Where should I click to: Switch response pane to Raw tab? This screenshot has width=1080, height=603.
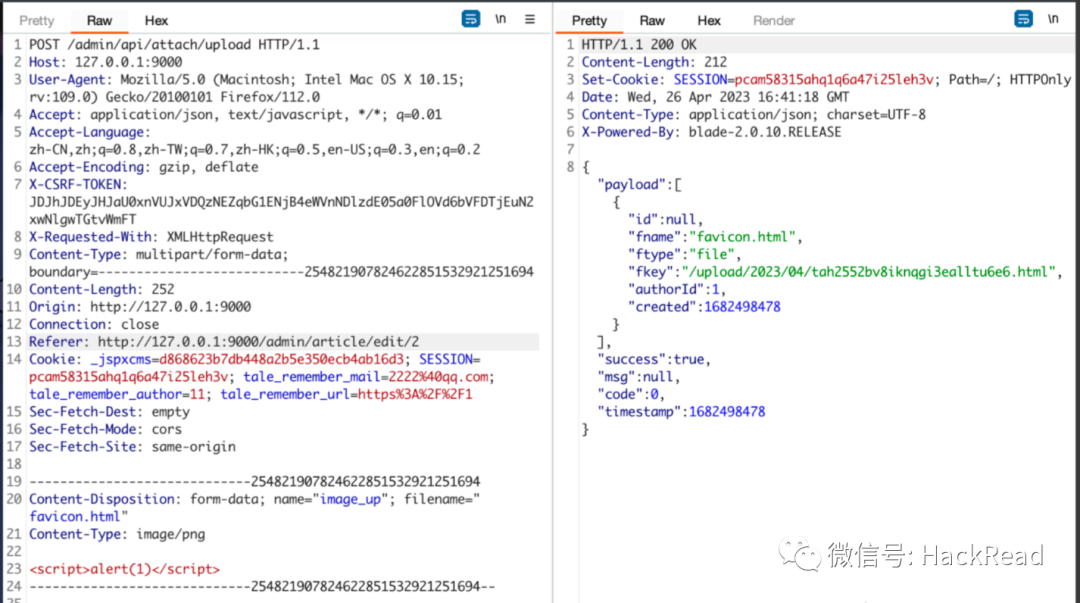click(x=652, y=21)
